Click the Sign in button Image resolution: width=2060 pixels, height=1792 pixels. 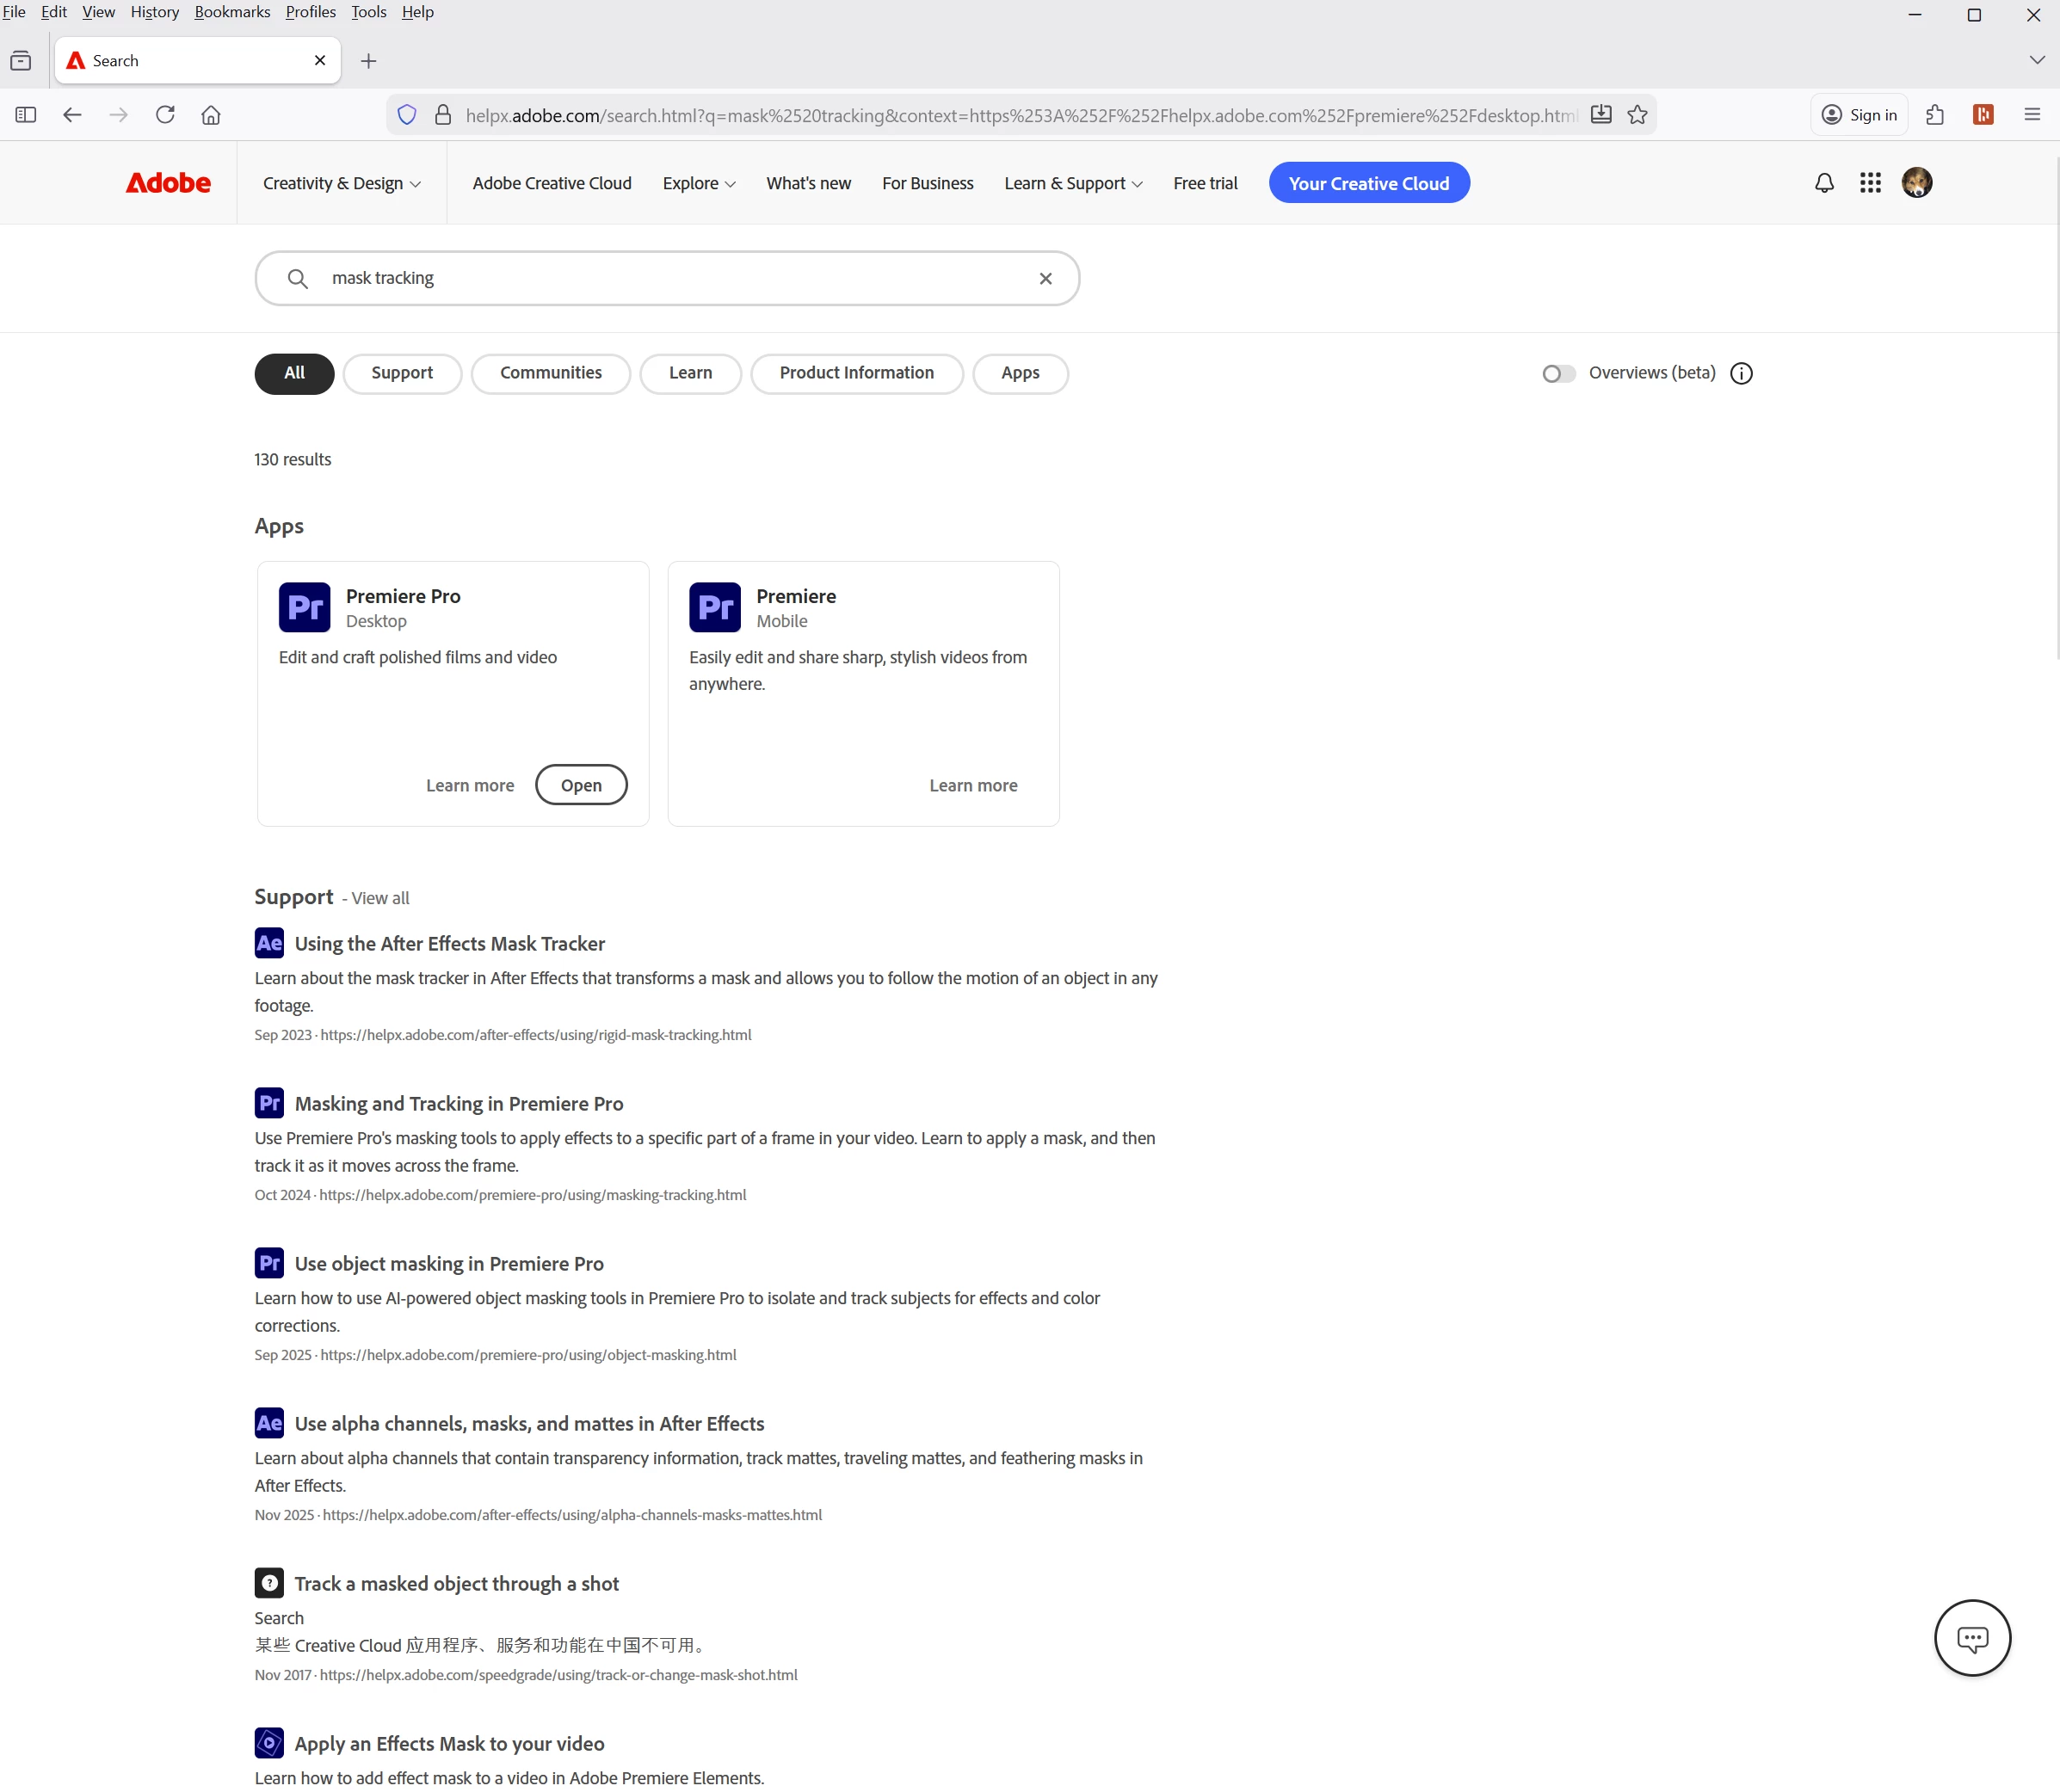[x=1859, y=115]
